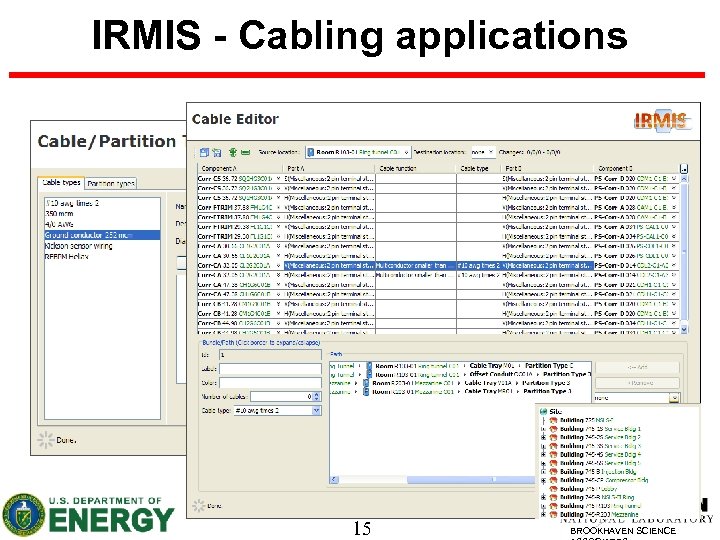Click highlighted Multiconductor cable function cell
The image size is (720, 540).
pyautogui.click(x=416, y=265)
